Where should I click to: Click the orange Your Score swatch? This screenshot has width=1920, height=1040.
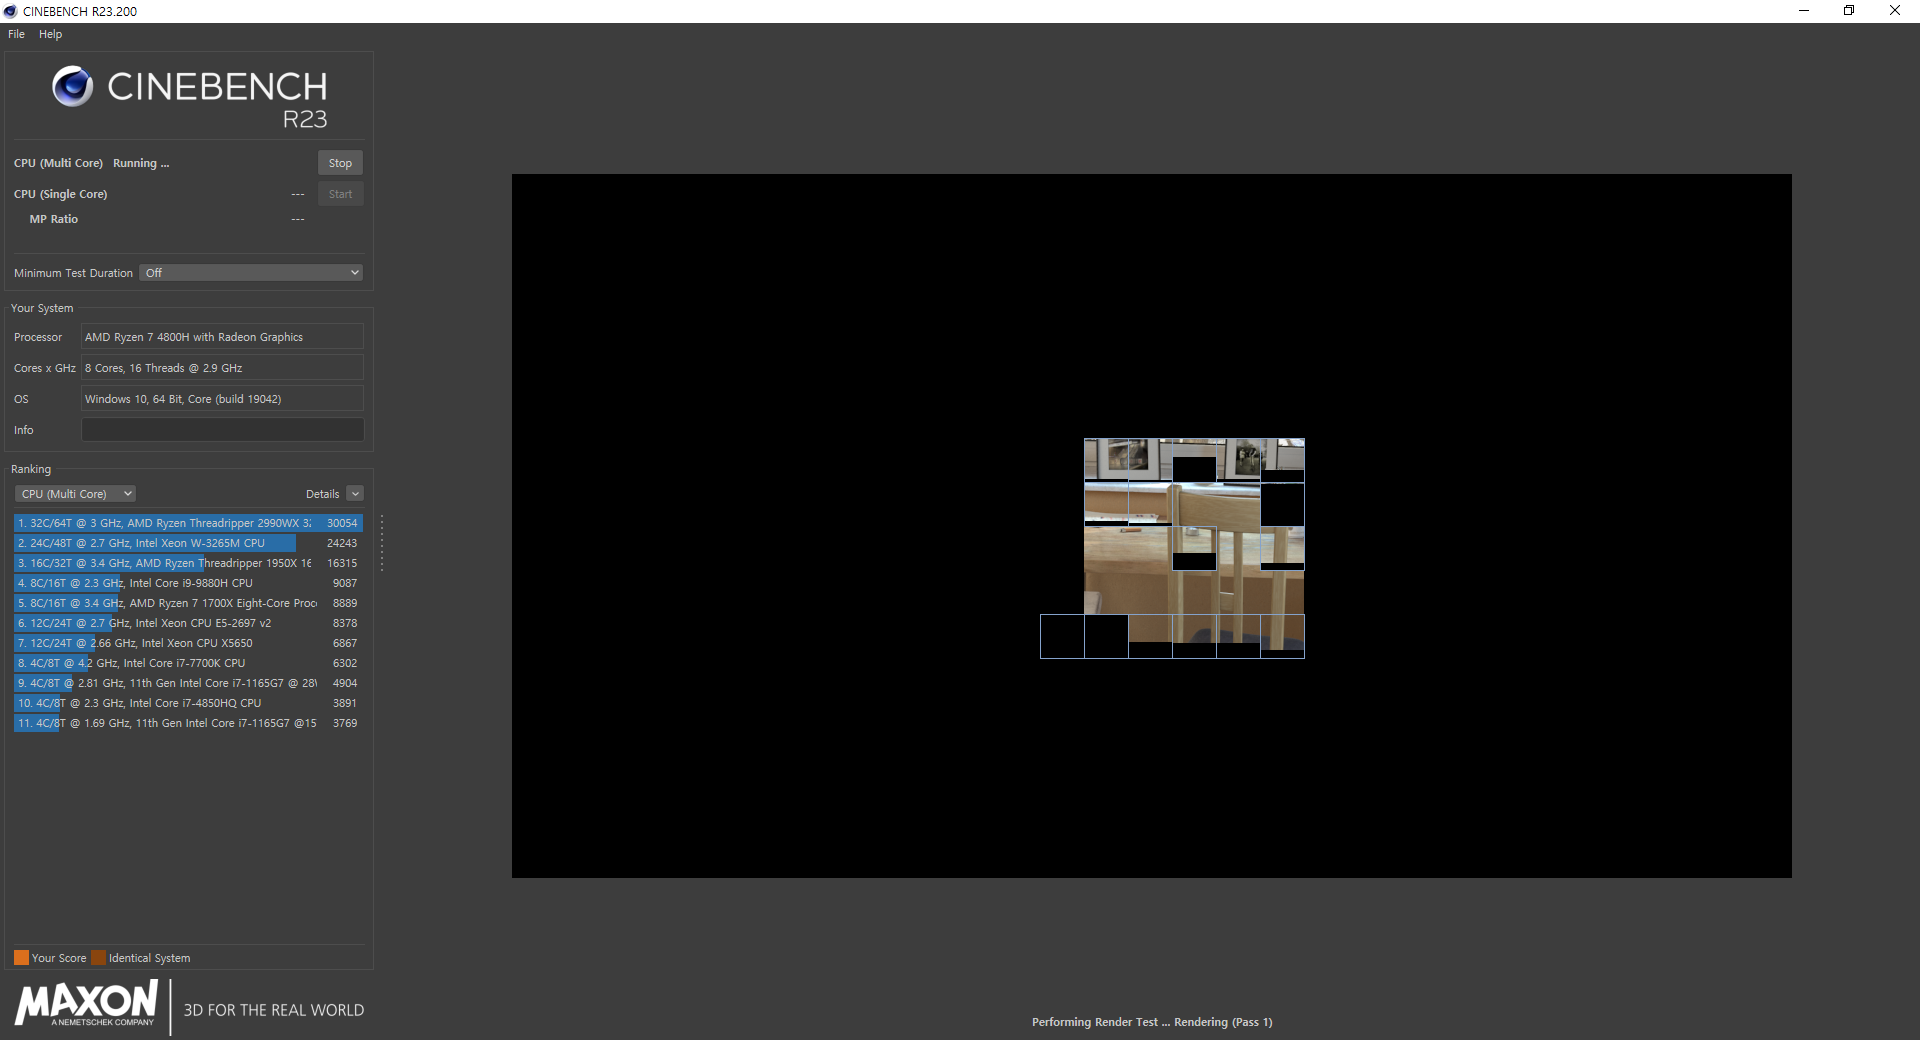tap(21, 957)
